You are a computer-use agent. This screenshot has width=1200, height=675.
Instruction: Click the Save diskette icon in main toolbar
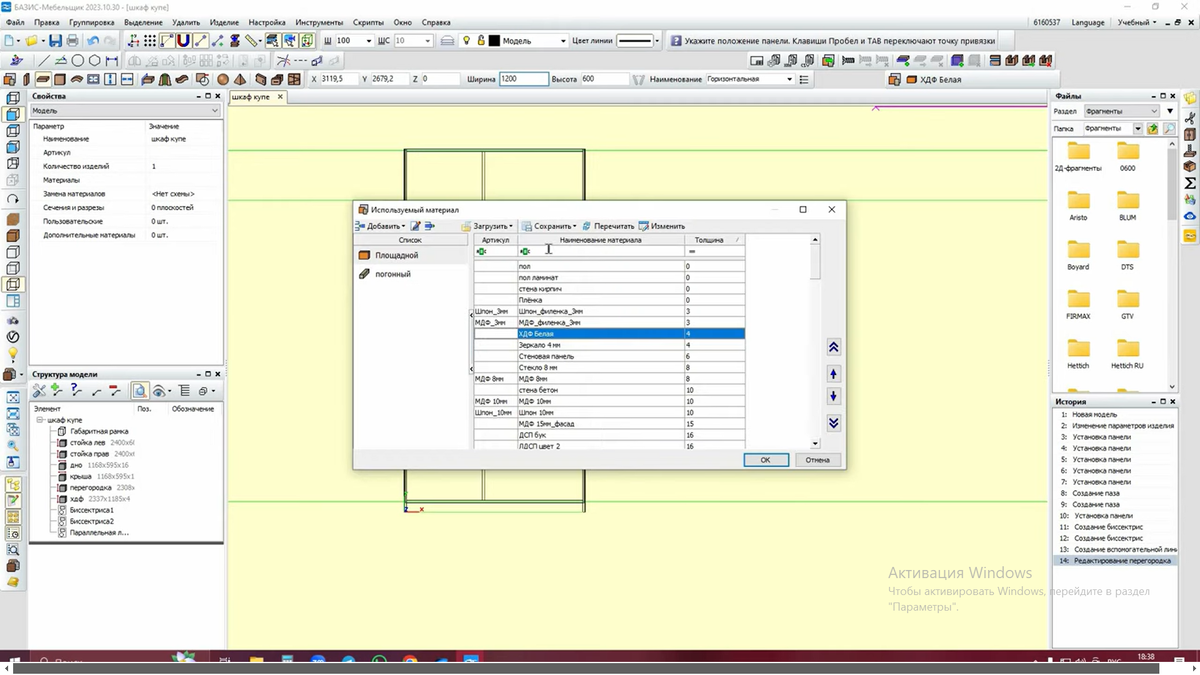click(55, 40)
